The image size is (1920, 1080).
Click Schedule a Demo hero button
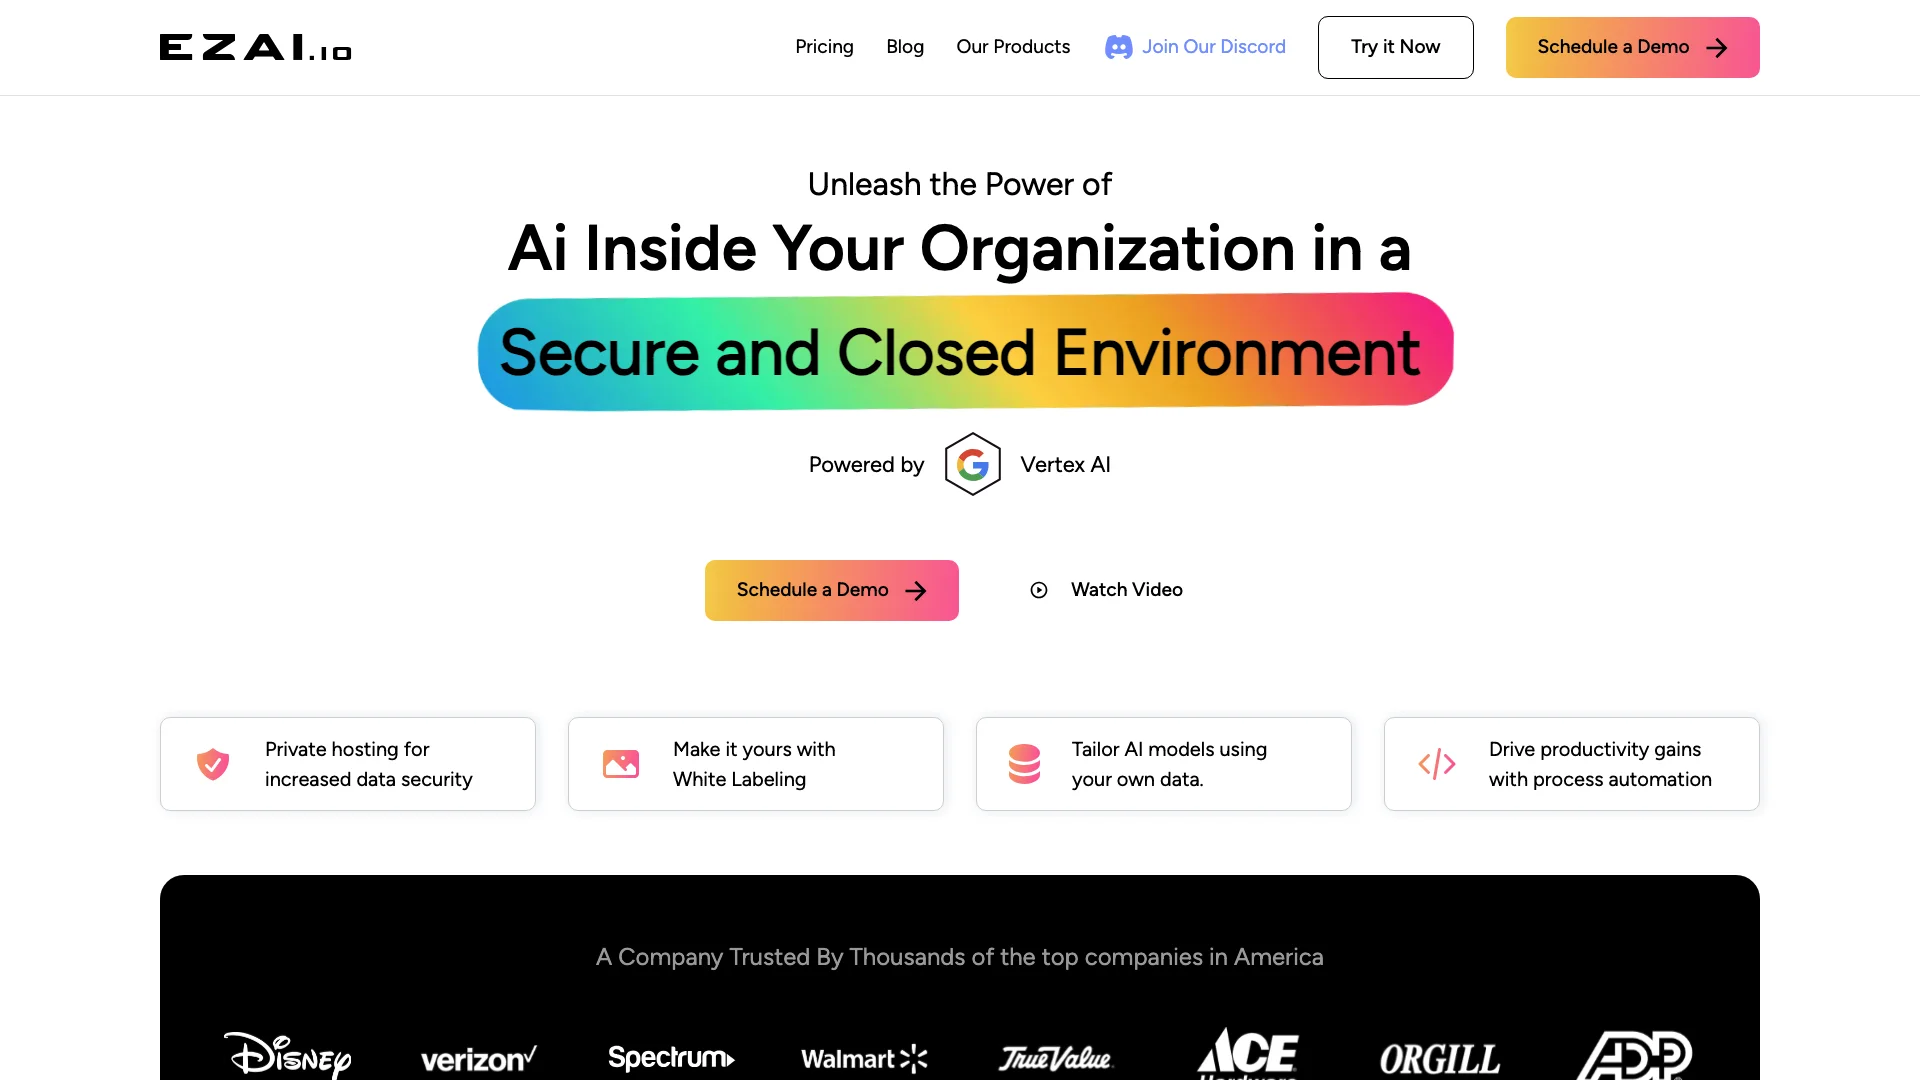(x=829, y=591)
